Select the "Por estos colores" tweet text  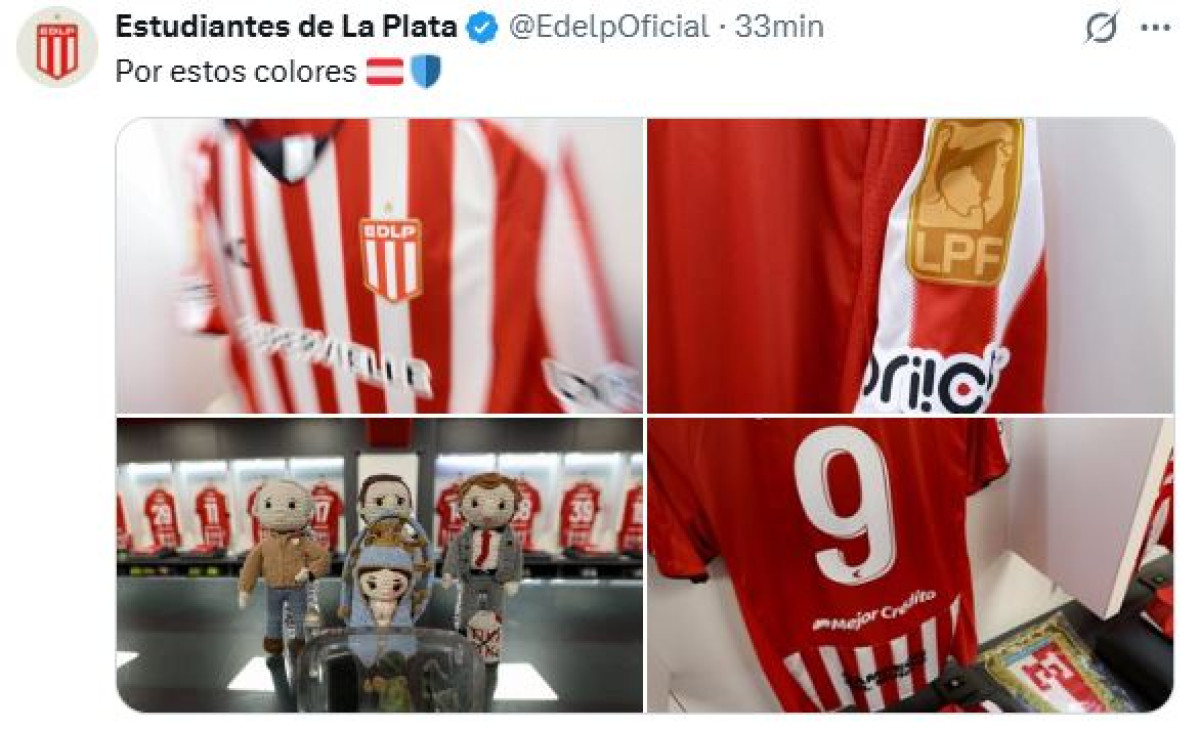pyautogui.click(x=236, y=72)
